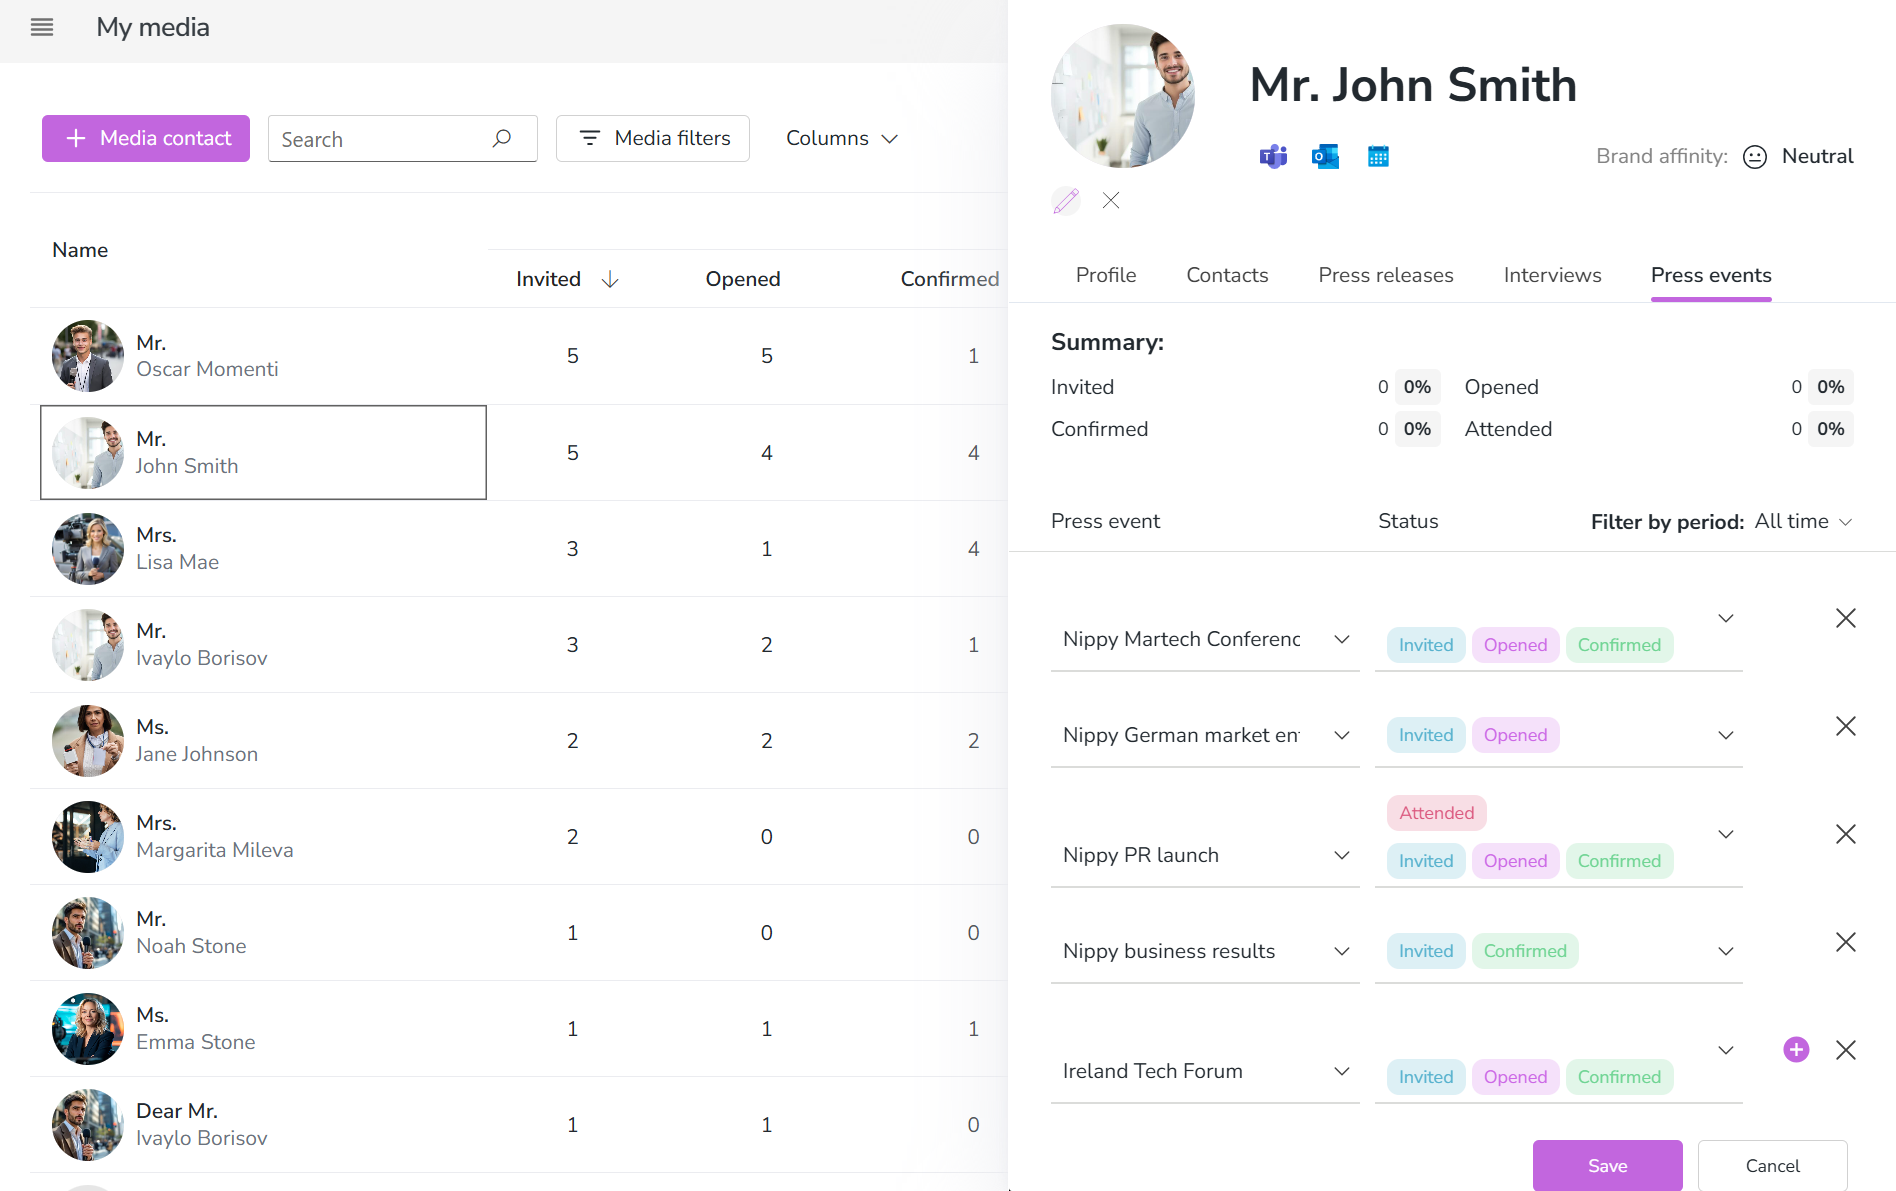
Task: Expand the Columns dropdown
Action: [842, 138]
